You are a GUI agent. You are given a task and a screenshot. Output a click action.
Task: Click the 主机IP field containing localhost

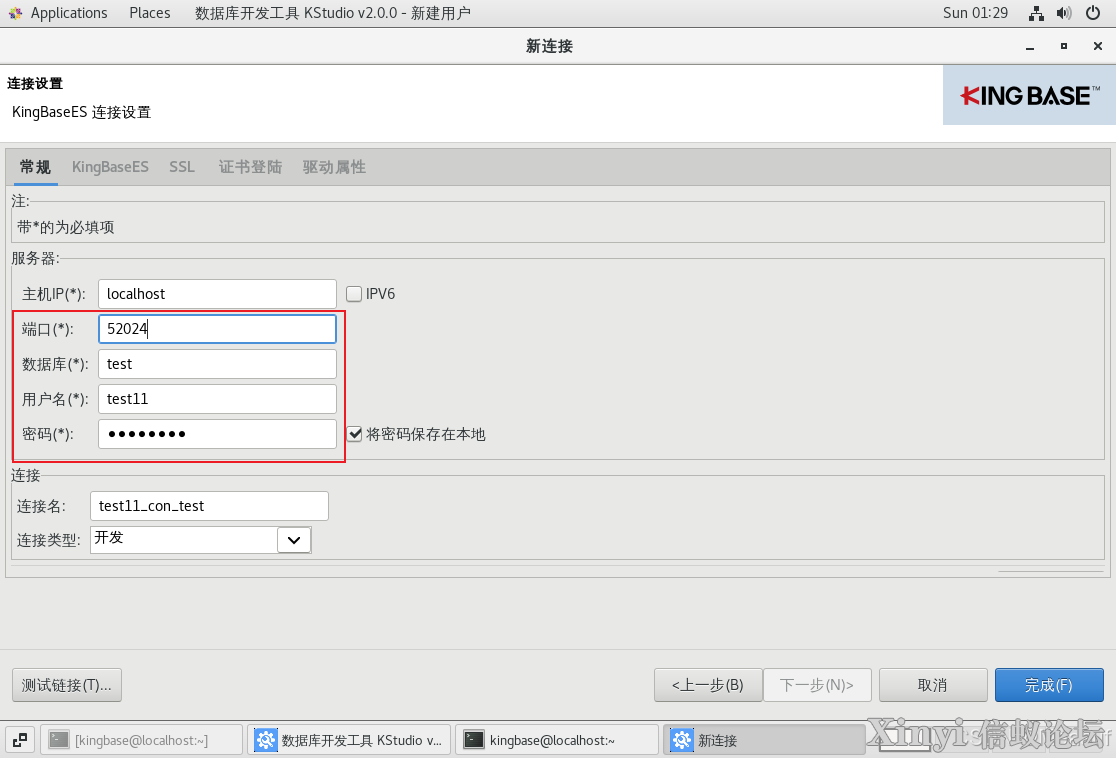[217, 294]
